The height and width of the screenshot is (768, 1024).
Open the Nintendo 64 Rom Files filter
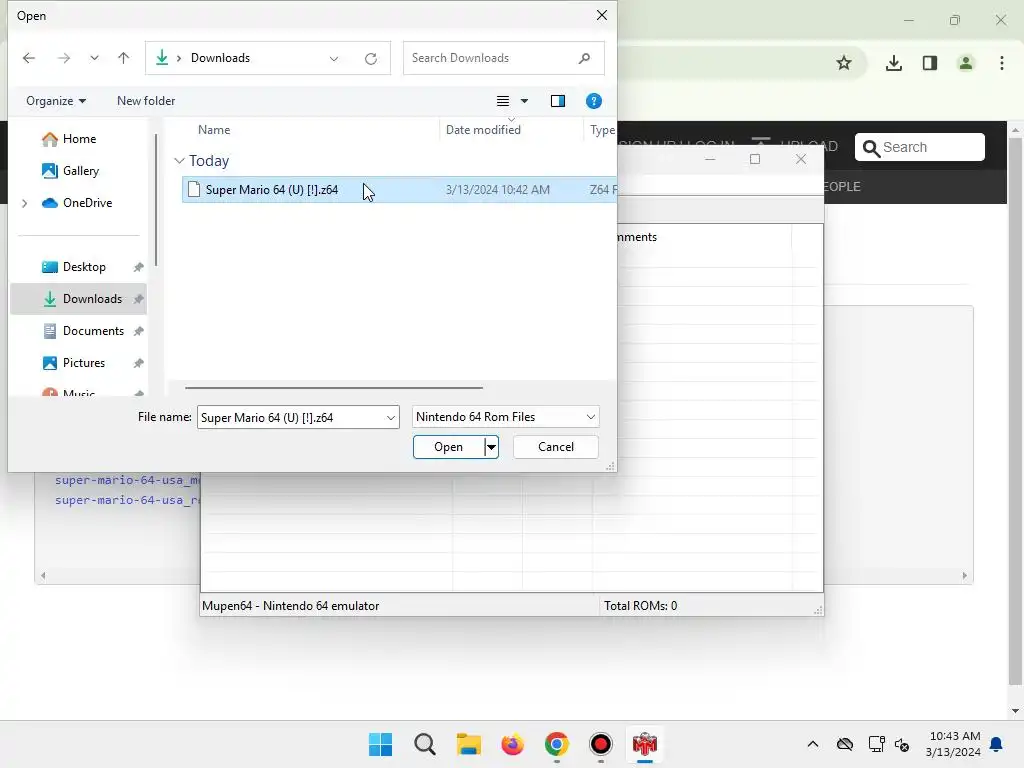point(505,417)
